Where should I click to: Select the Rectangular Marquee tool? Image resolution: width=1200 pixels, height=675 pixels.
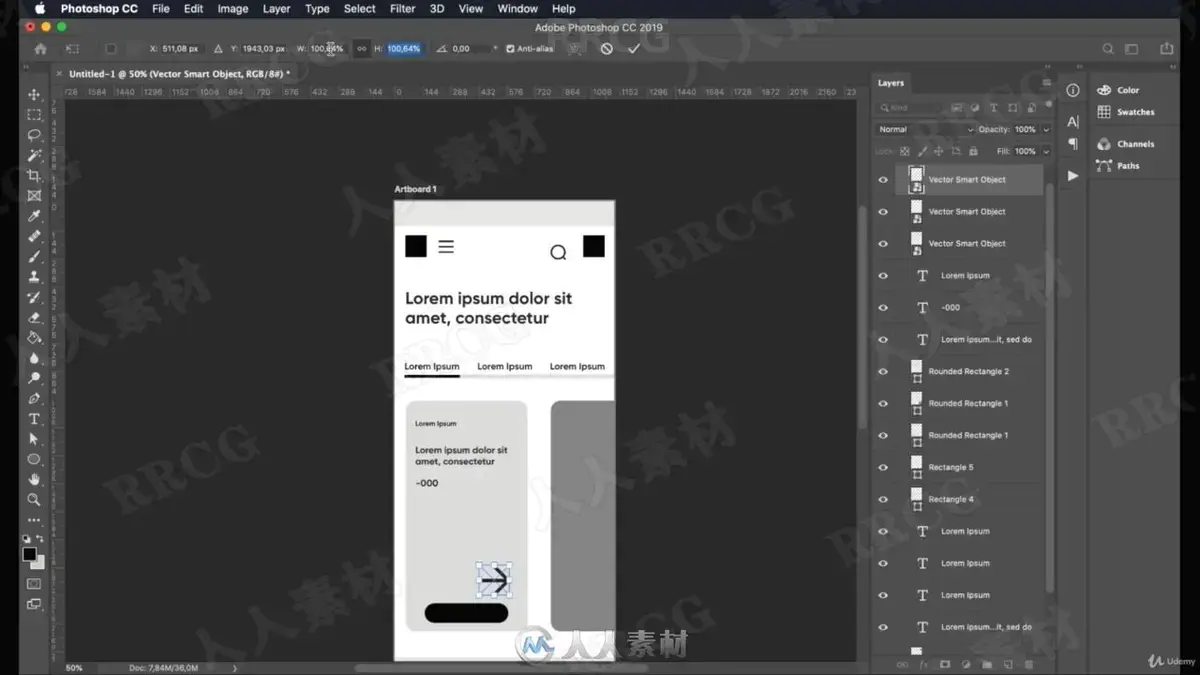point(34,115)
